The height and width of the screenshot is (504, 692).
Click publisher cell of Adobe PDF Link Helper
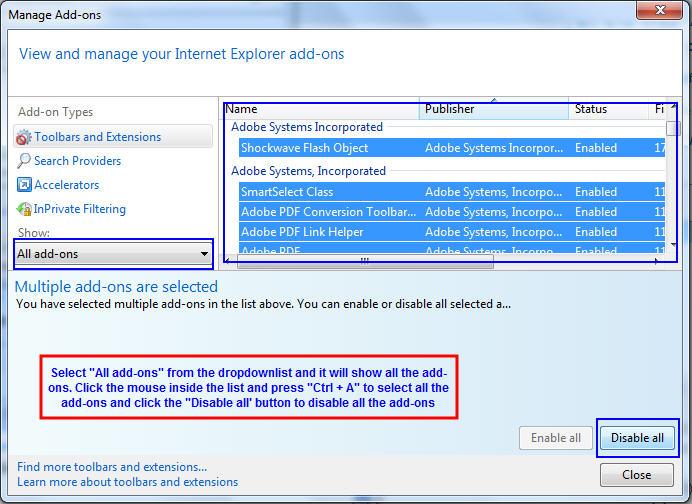click(x=493, y=232)
